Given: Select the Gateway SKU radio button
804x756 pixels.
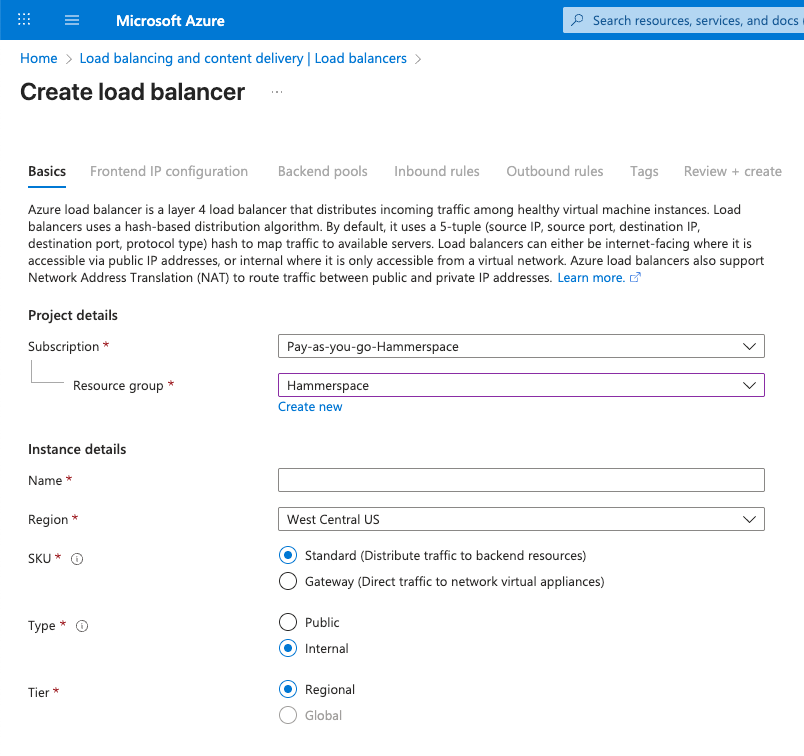Looking at the screenshot, I should [288, 581].
